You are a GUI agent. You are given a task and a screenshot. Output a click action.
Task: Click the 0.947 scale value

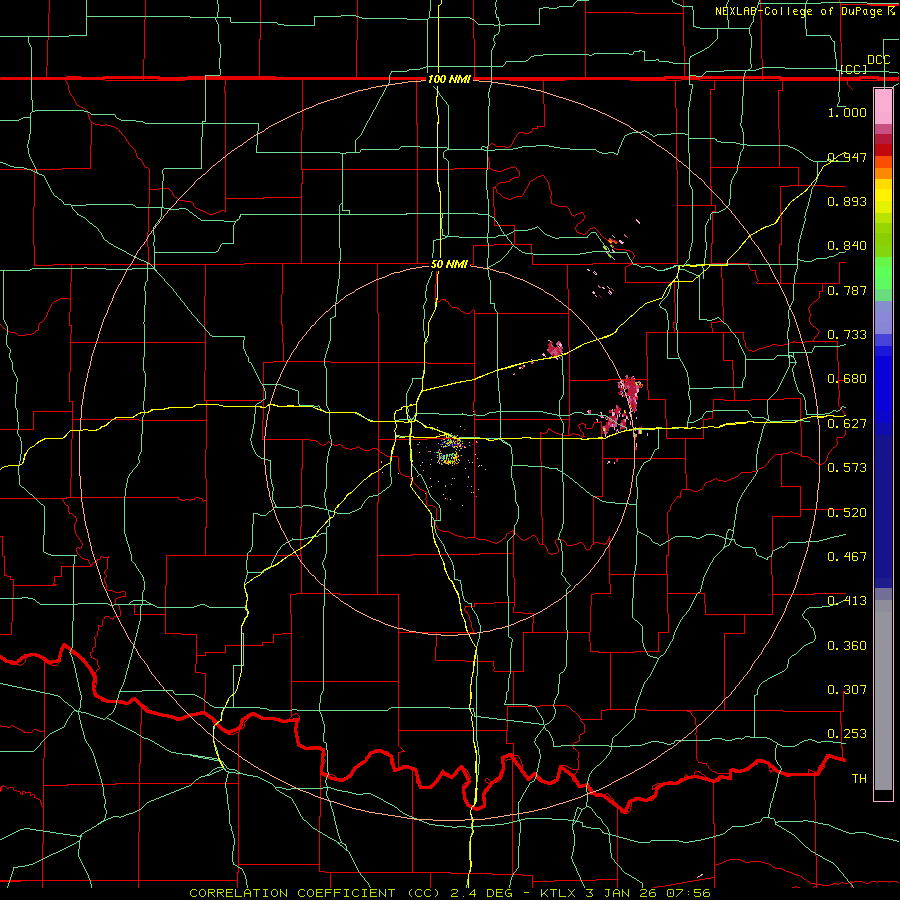click(x=847, y=157)
